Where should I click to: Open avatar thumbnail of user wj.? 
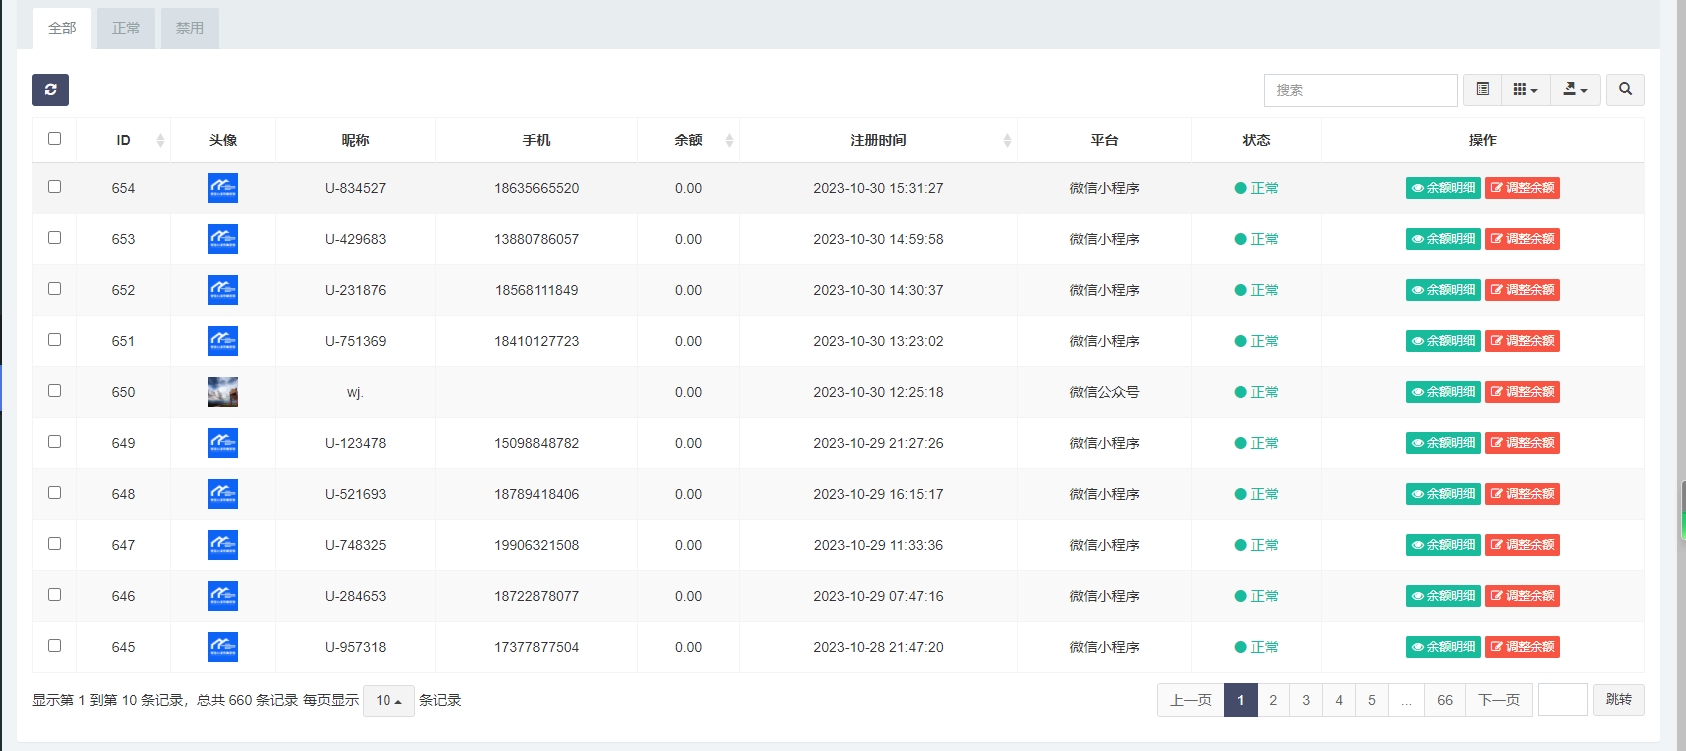point(222,392)
